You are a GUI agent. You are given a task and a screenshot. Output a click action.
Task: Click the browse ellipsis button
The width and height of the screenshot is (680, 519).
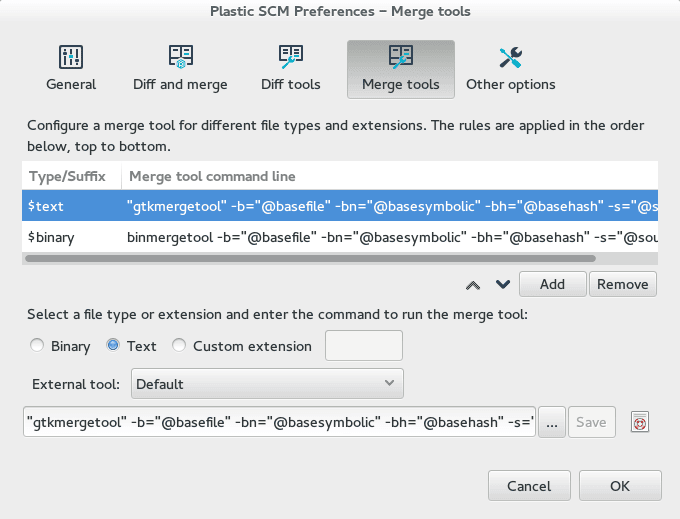pyautogui.click(x=552, y=422)
